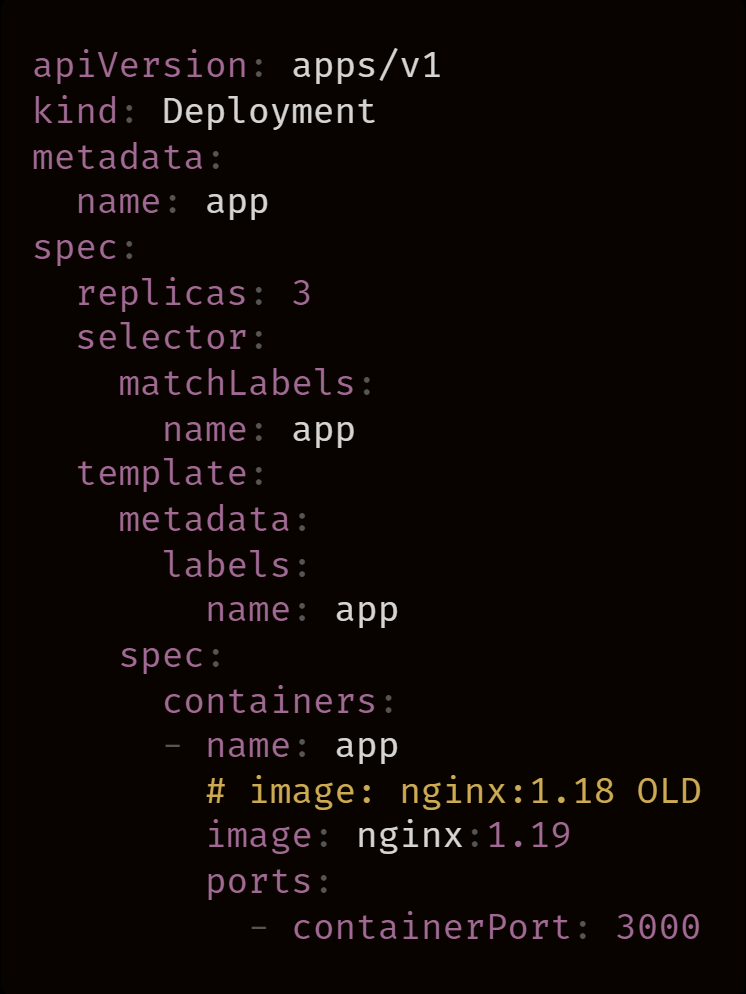This screenshot has height=994, width=746.
Task: Click the nginx image name on the uncommented line
Action: [409, 836]
